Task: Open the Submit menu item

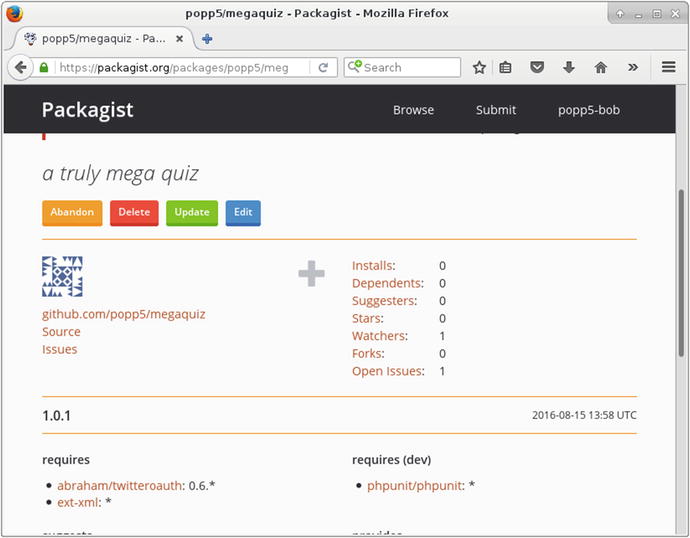Action: click(495, 110)
